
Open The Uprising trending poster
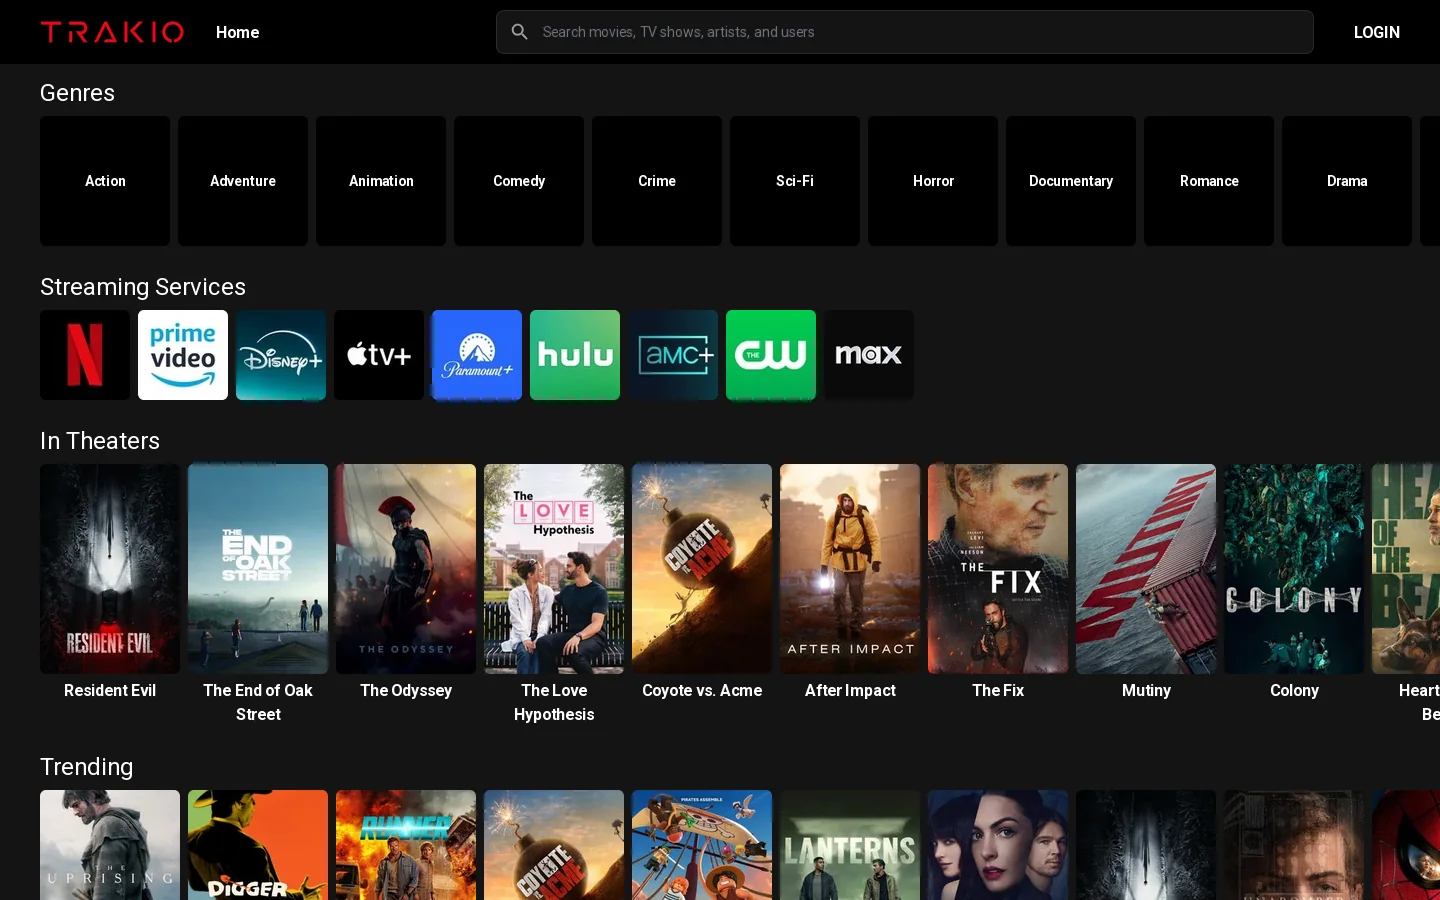[110, 845]
